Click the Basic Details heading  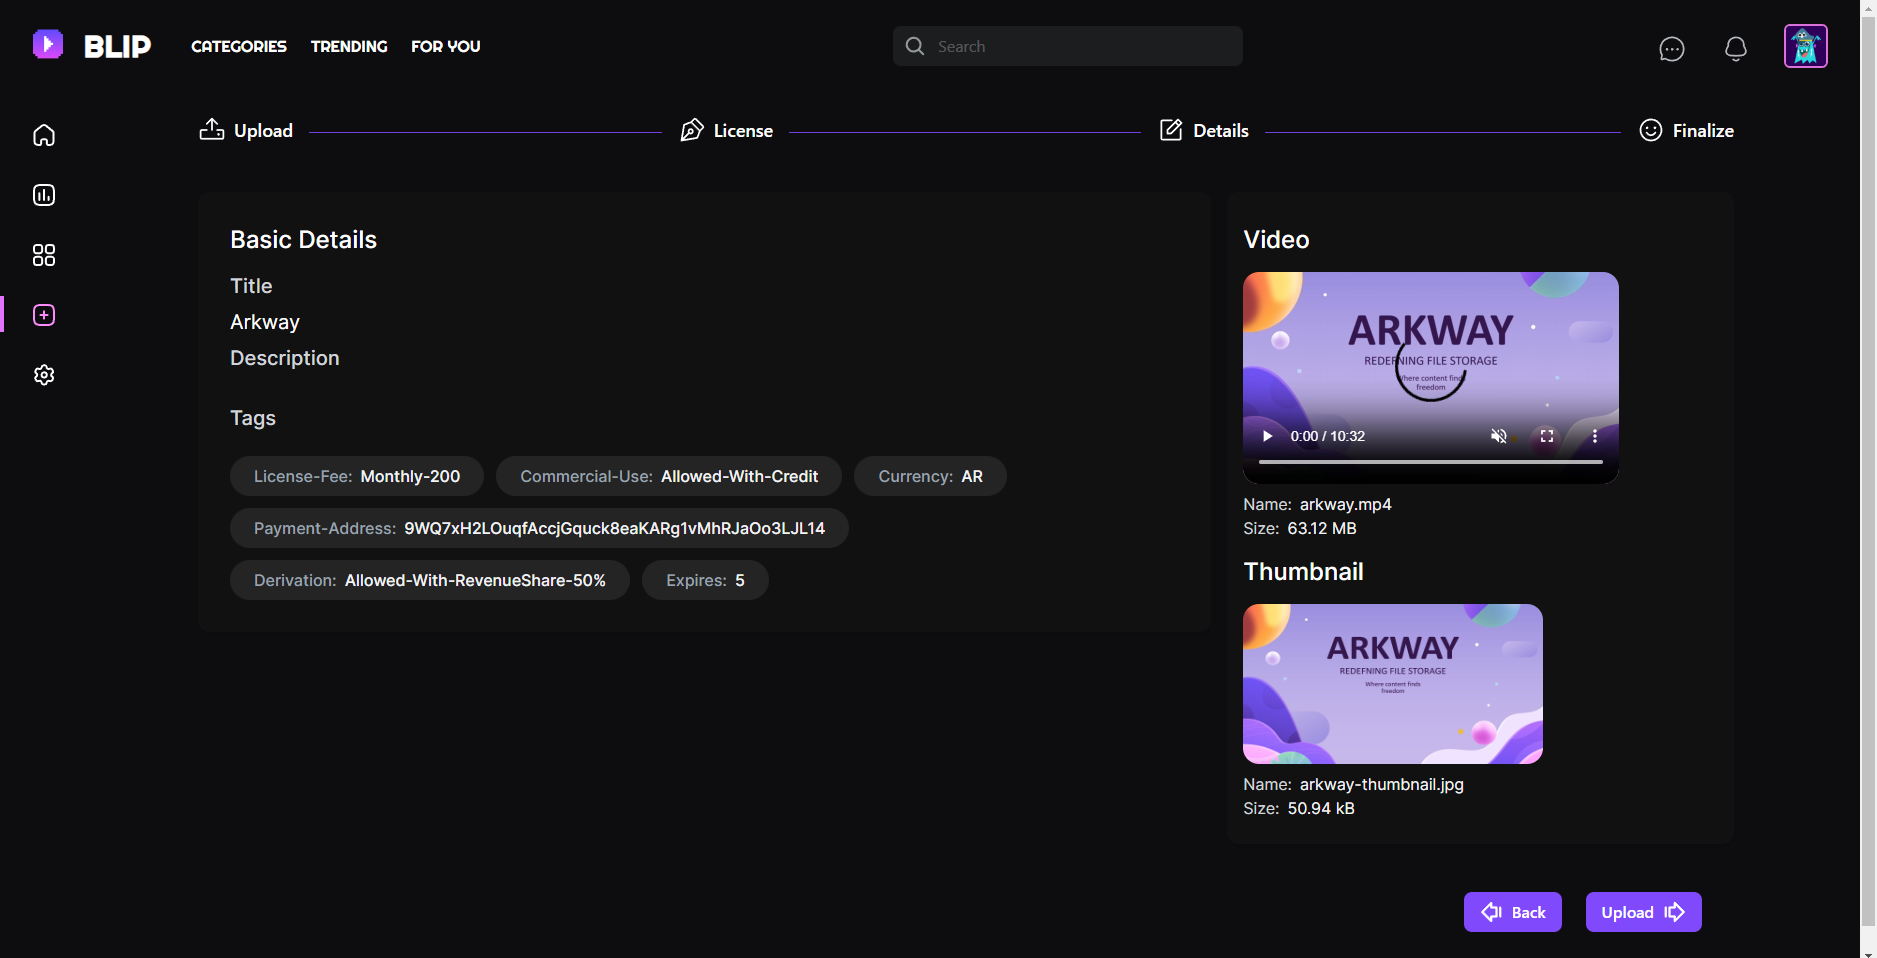(303, 239)
